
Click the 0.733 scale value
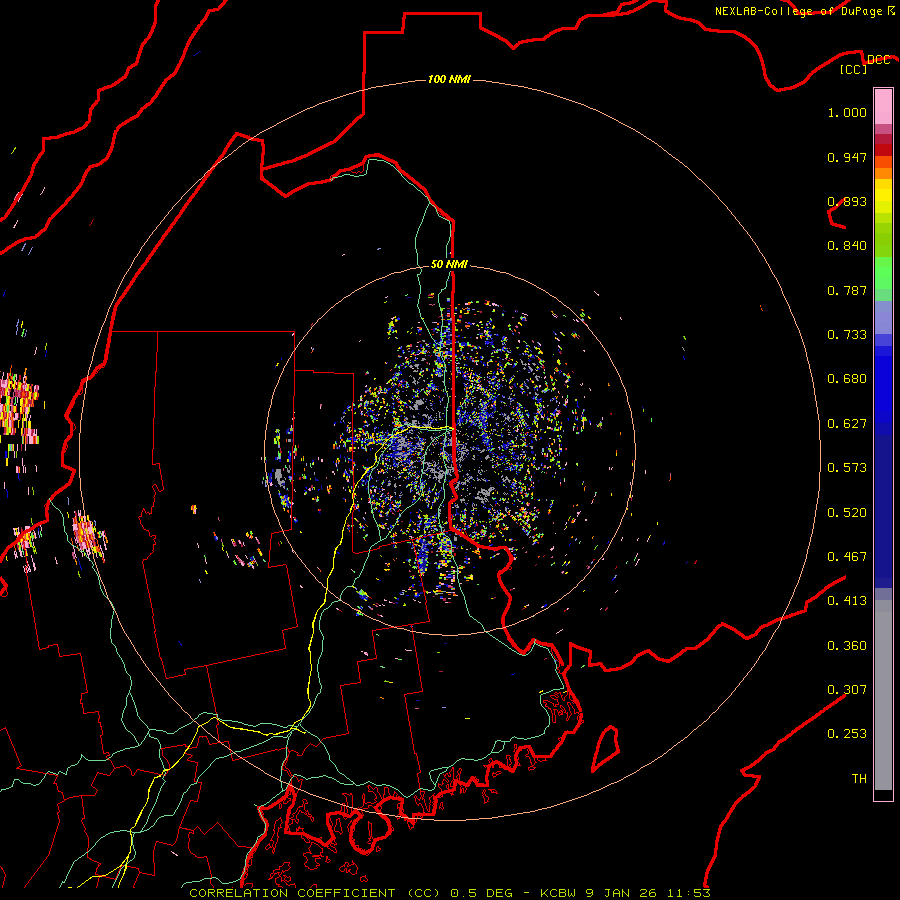[847, 335]
